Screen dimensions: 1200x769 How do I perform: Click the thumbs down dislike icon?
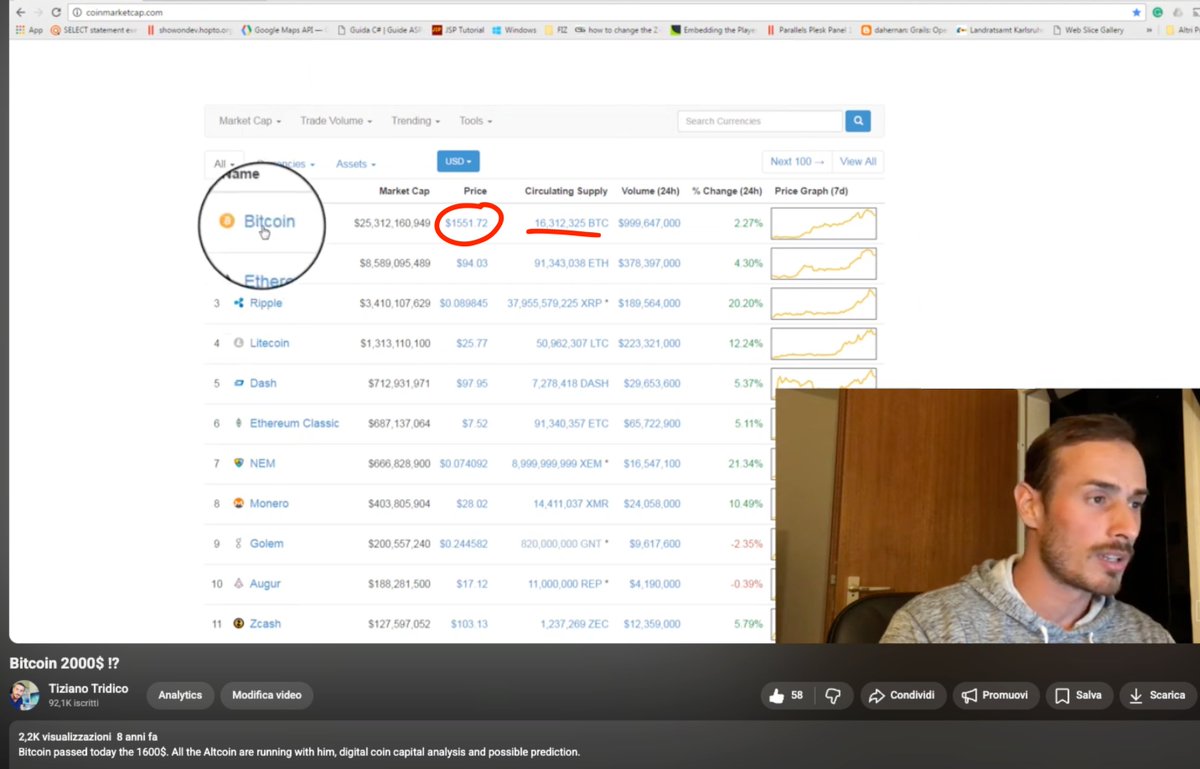[834, 695]
